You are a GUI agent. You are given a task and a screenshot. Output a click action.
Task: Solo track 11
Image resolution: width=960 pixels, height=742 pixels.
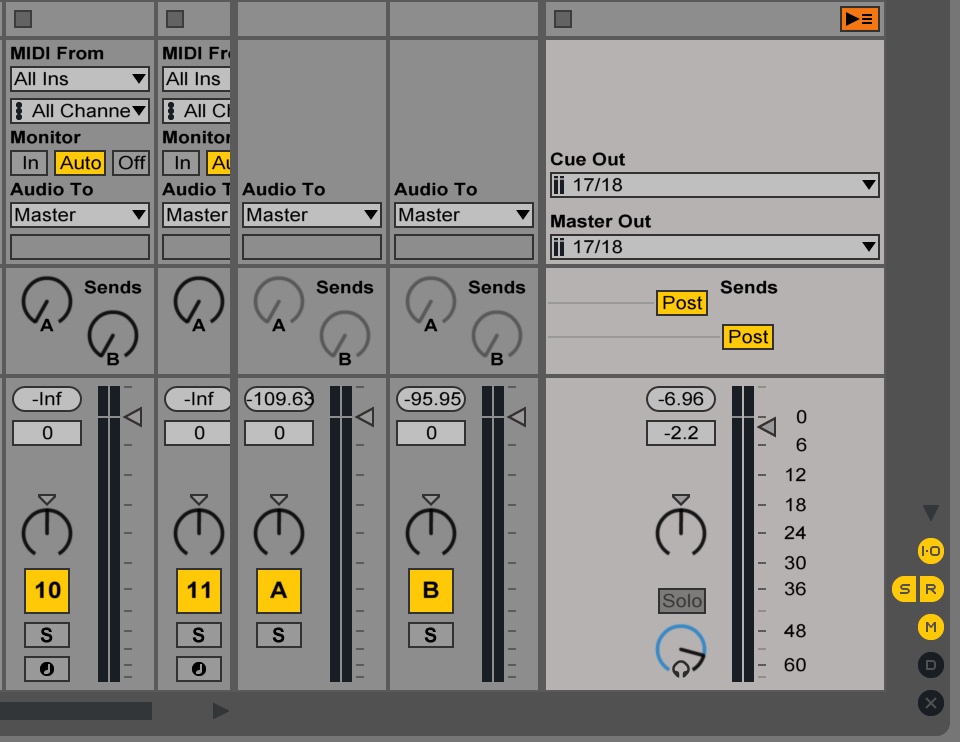pyautogui.click(x=198, y=634)
